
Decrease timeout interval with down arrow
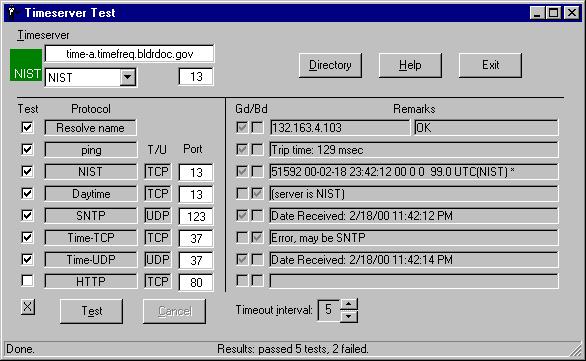point(349,316)
